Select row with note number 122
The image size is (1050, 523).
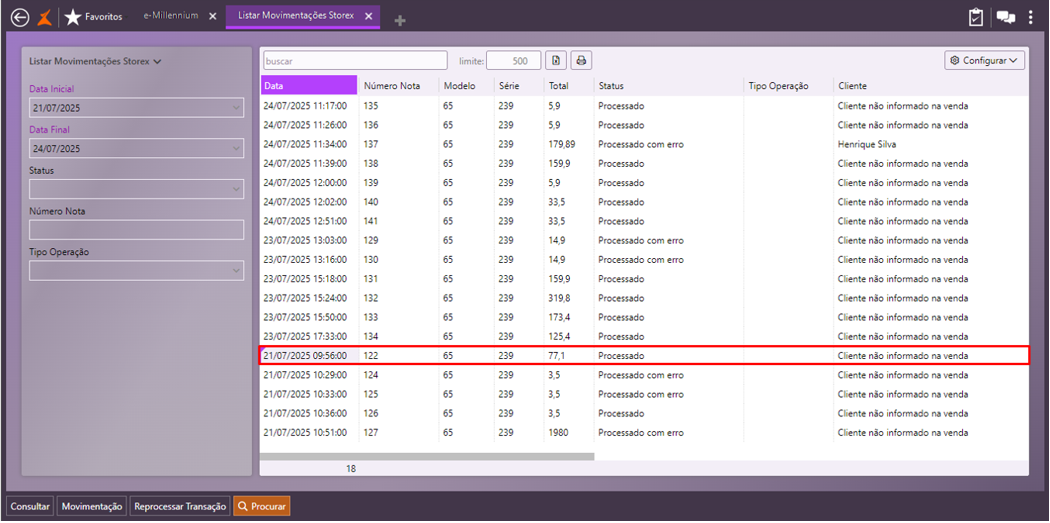coord(644,356)
